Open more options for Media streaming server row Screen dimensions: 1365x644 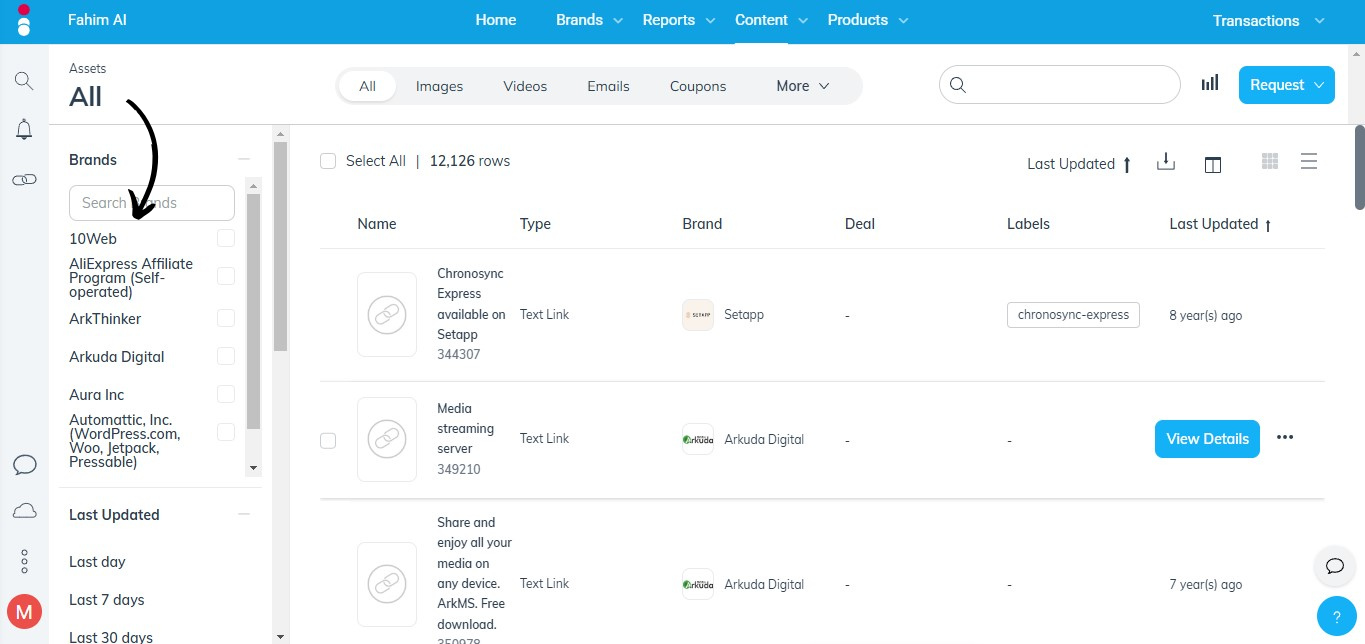tap(1285, 437)
